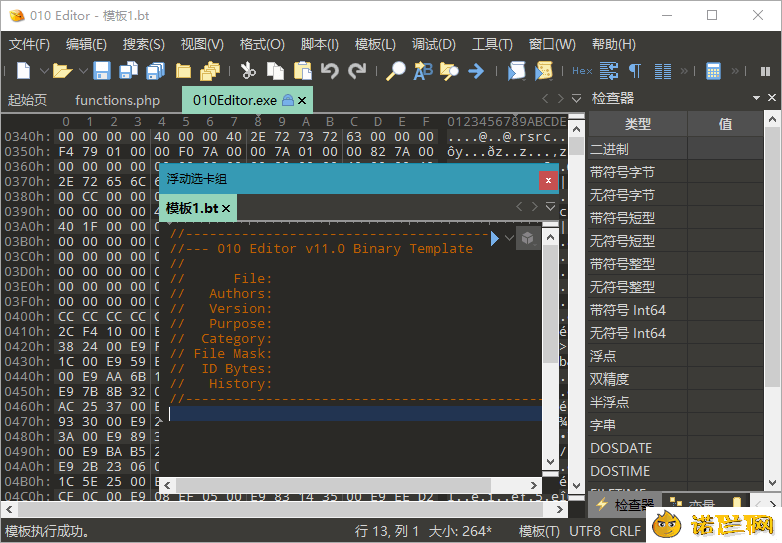This screenshot has height=543, width=782.
Task: Click the UTF8 encoding status item
Action: click(585, 532)
